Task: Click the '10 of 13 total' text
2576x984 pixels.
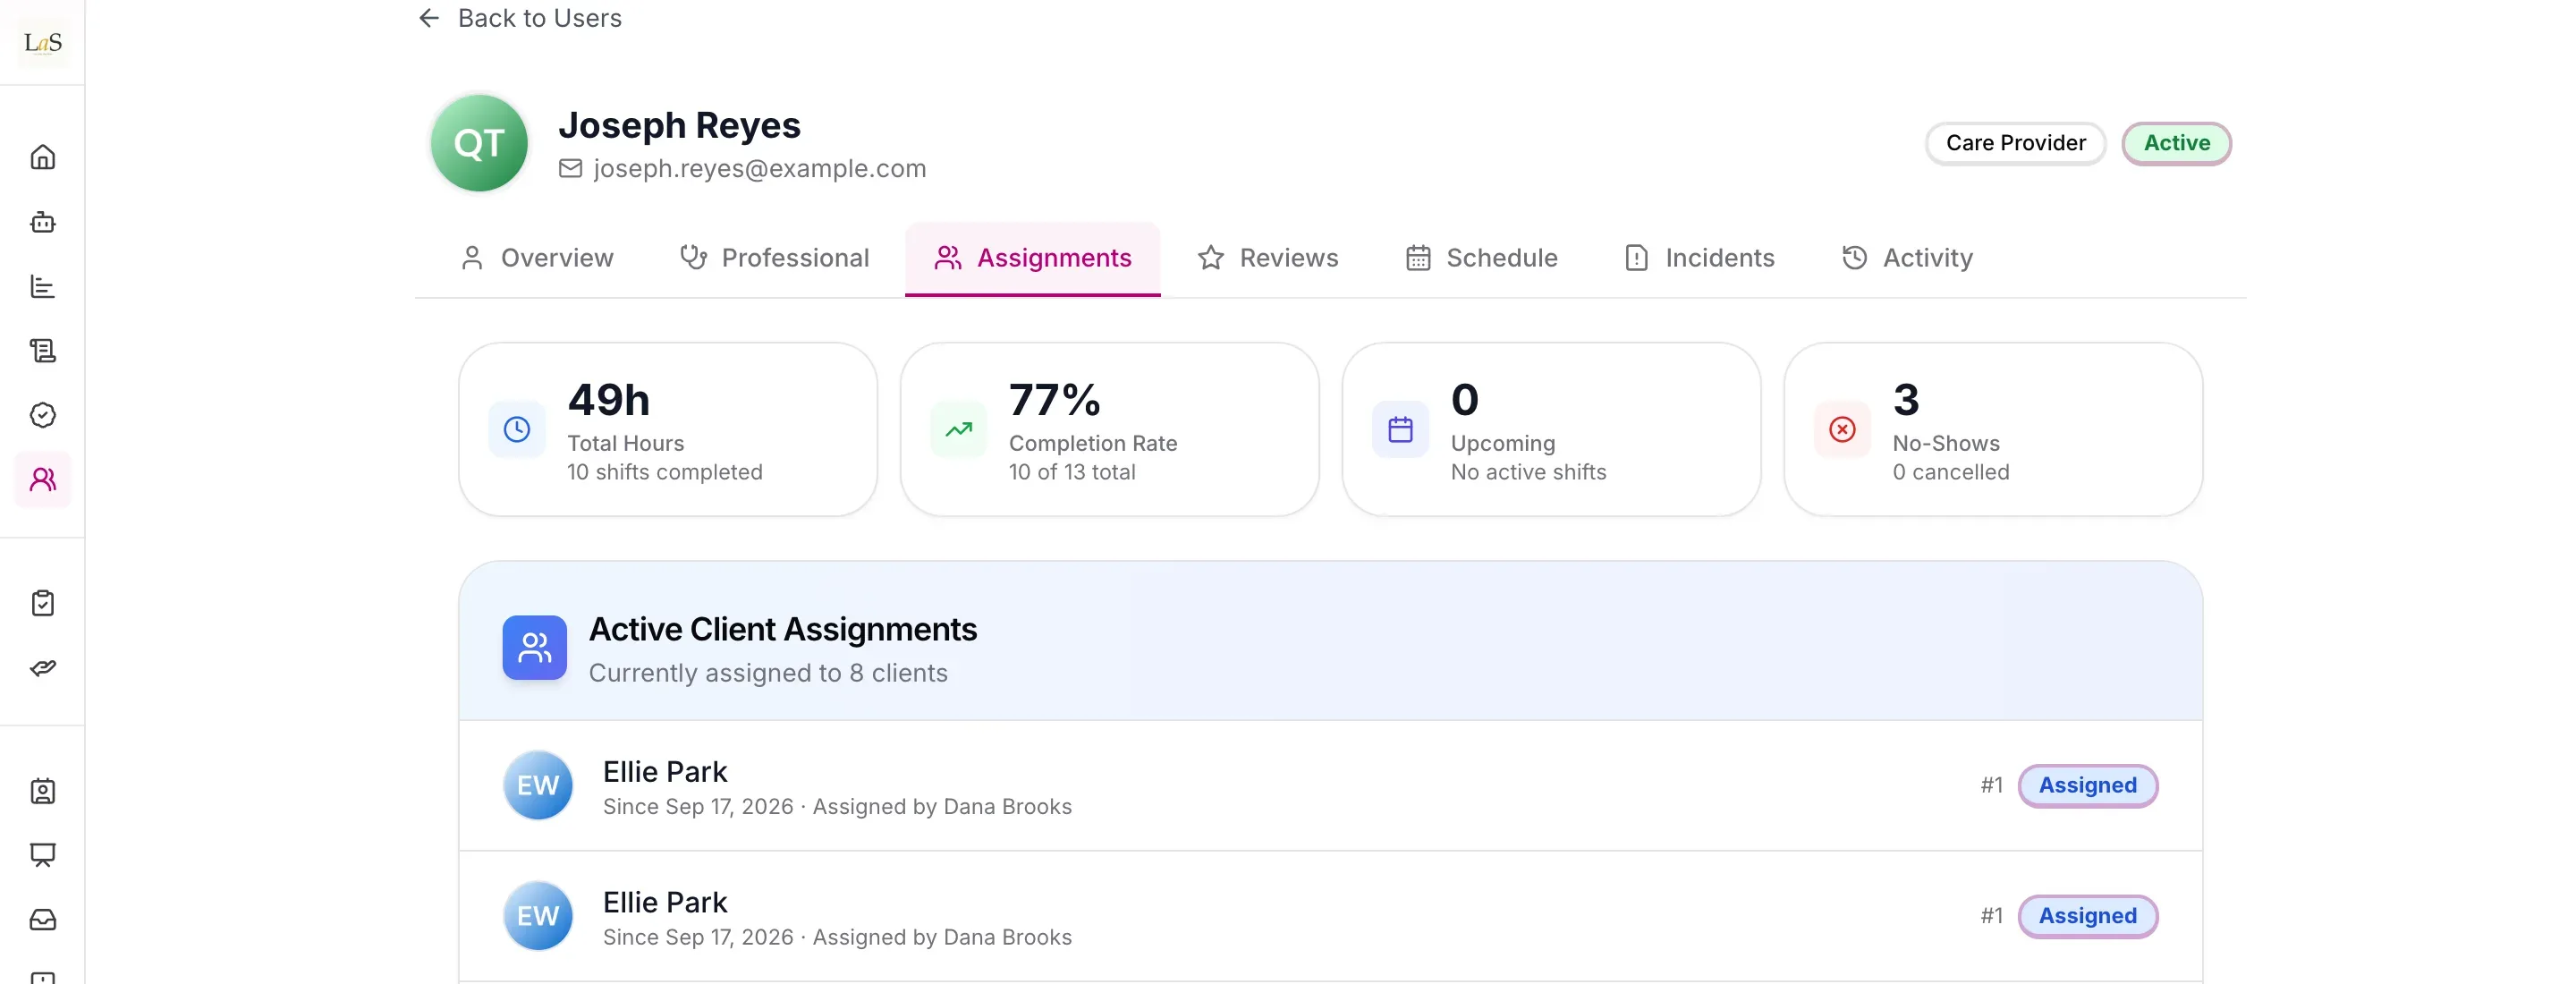Action: click(x=1072, y=472)
